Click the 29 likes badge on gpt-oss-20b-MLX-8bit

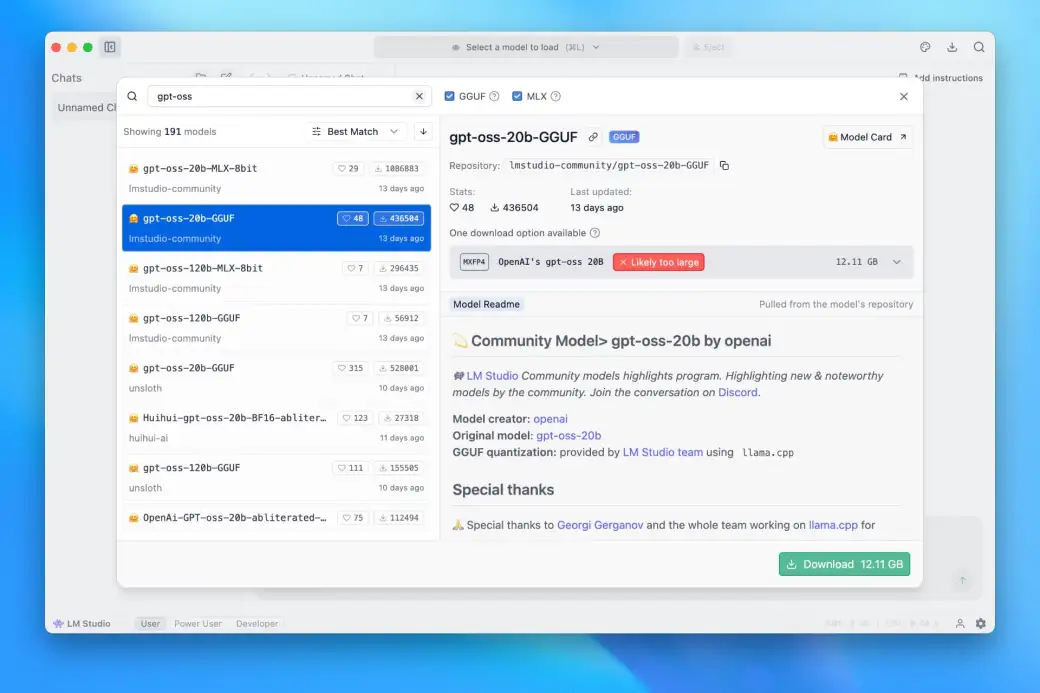[348, 168]
